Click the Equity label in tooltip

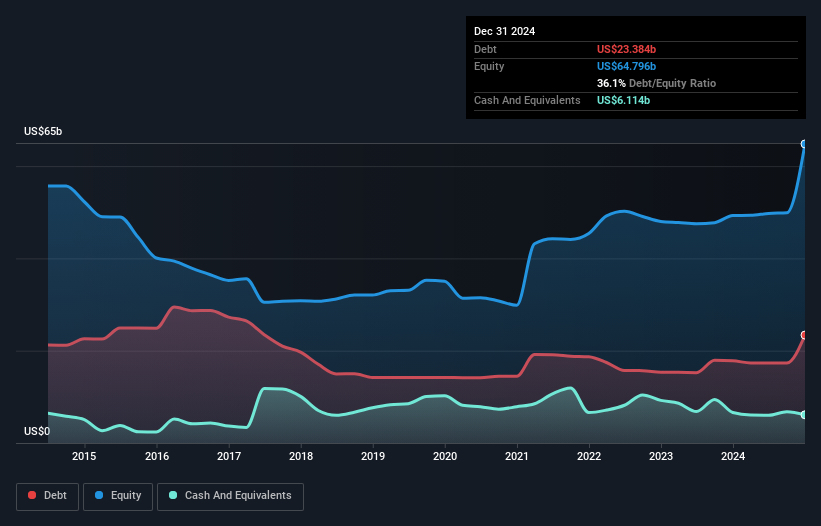pos(489,66)
